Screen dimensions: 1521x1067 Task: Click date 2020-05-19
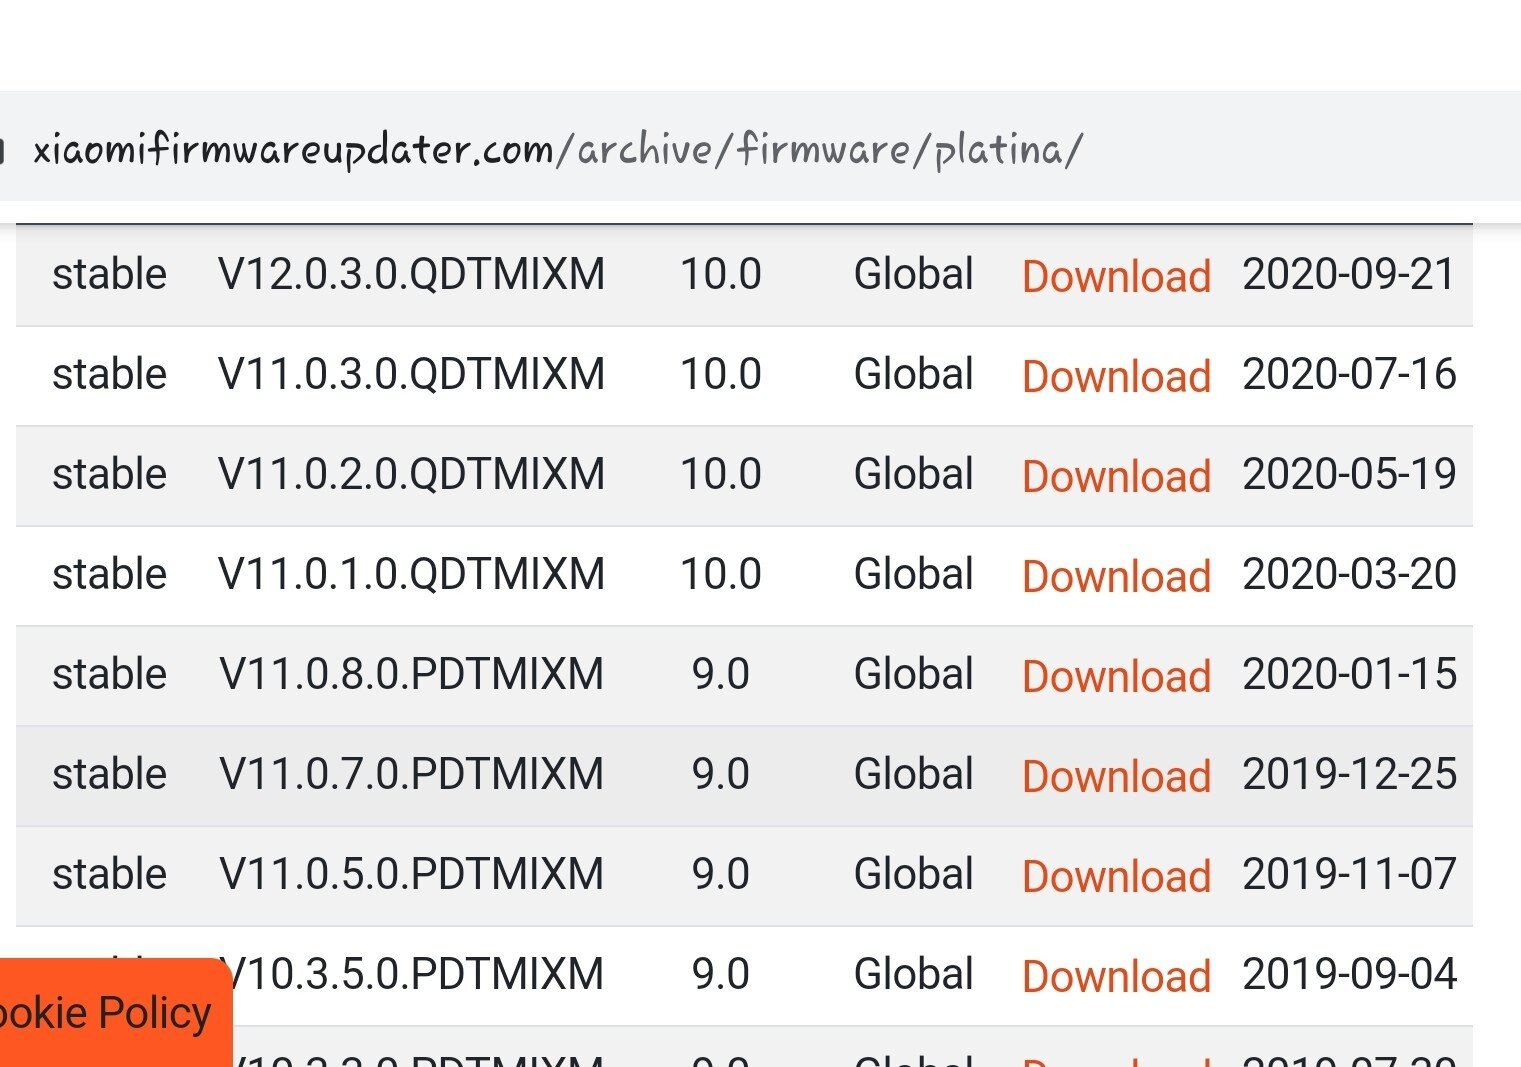(x=1349, y=474)
